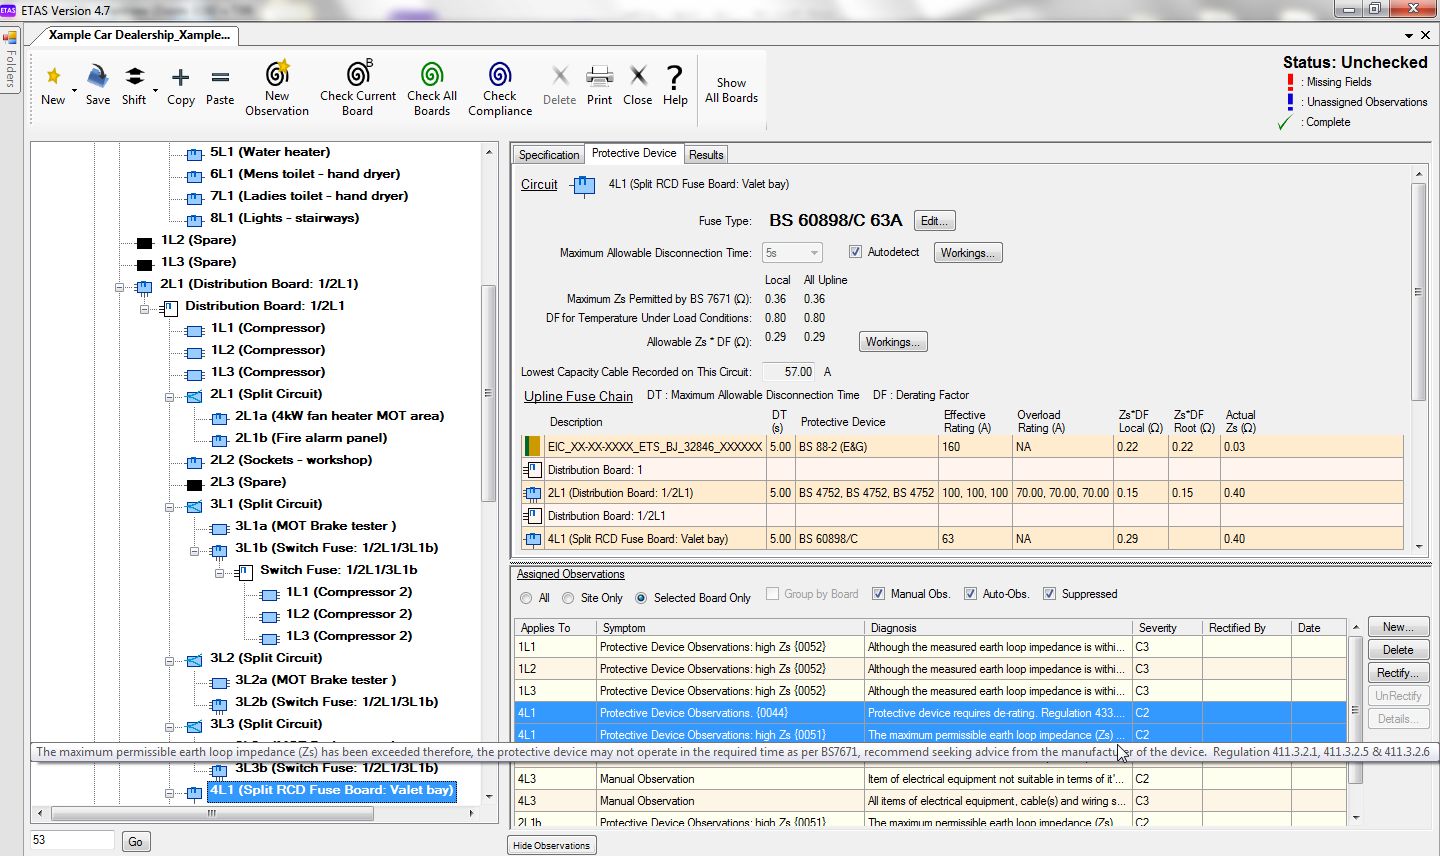The height and width of the screenshot is (856, 1440).
Task: Click the Hide Observations button
Action: click(552, 845)
